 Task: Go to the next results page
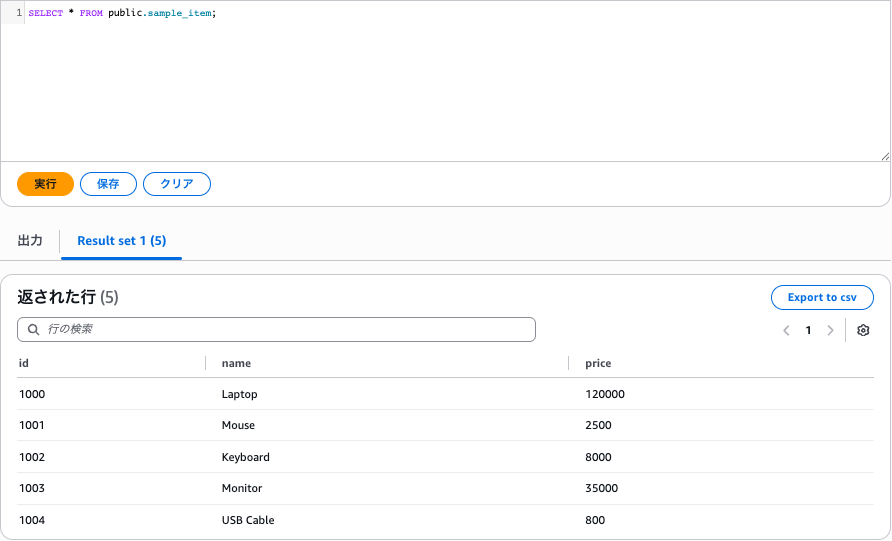click(830, 330)
